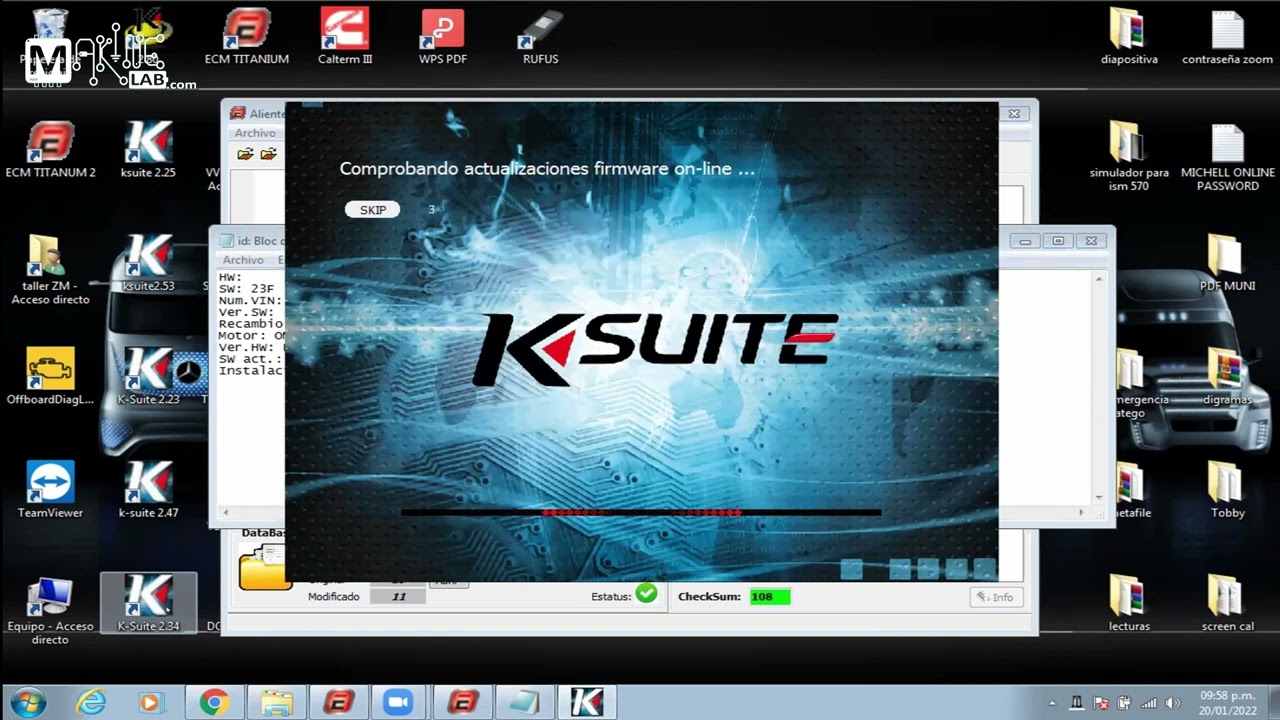This screenshot has height=720, width=1280.
Task: Click the green CheckSum value 108
Action: (x=770, y=597)
